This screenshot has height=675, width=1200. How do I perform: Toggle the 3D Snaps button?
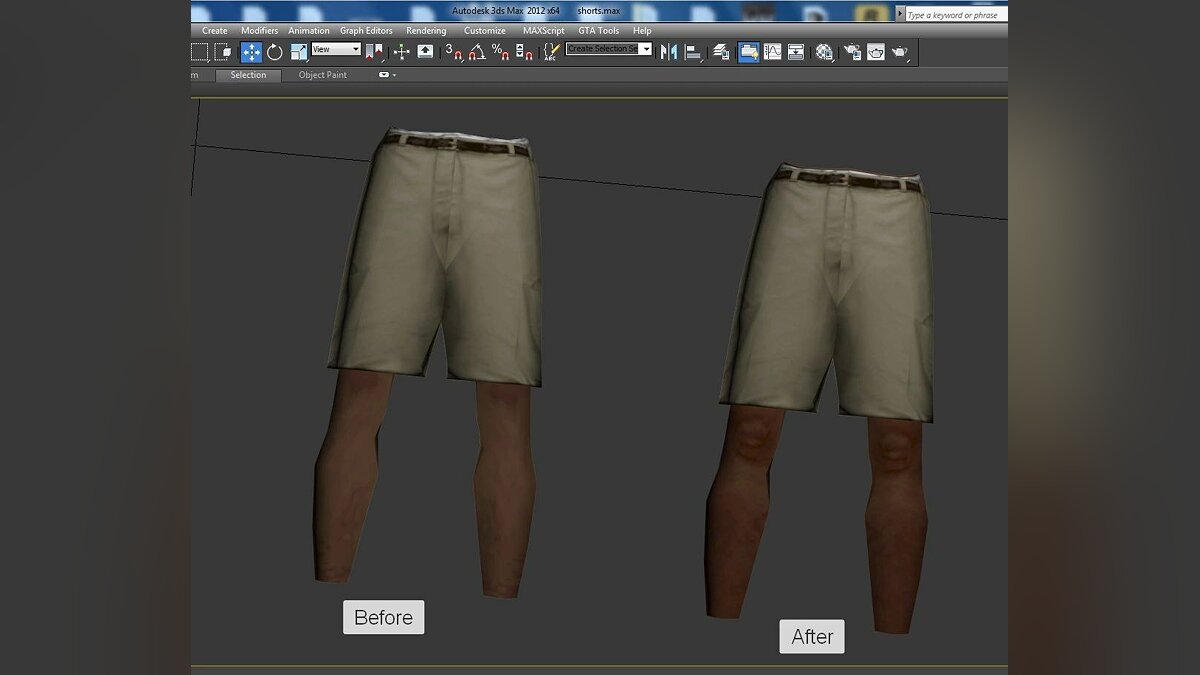(453, 52)
